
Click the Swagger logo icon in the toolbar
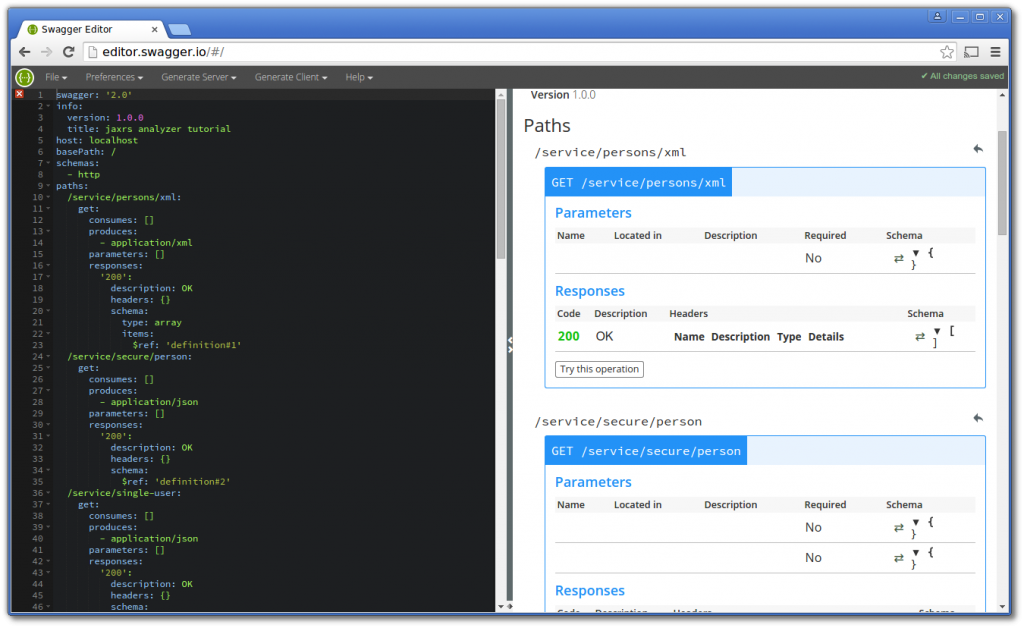pyautogui.click(x=23, y=76)
